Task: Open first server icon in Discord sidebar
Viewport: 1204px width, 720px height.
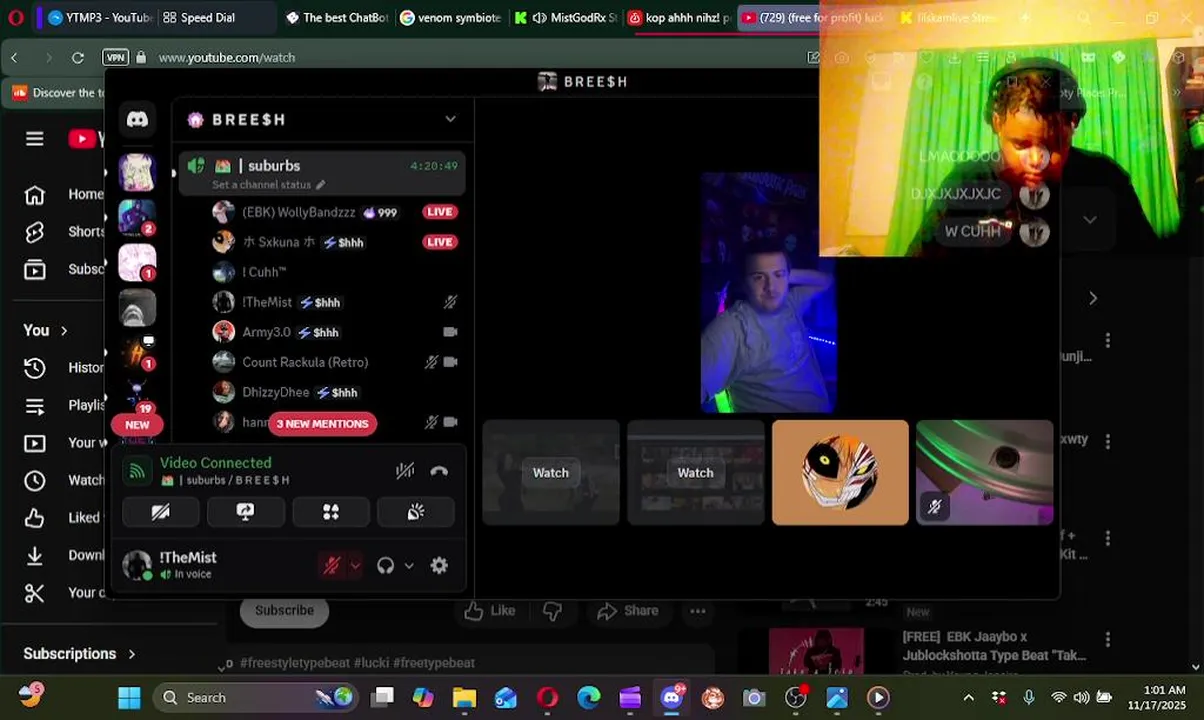Action: coord(137,173)
